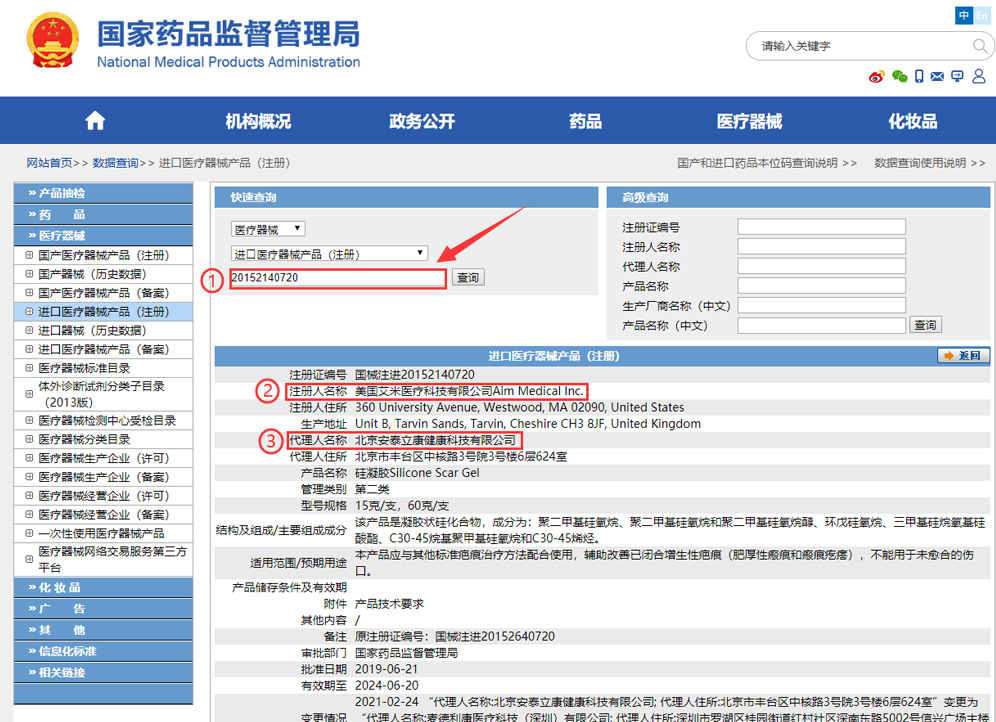This screenshot has width=996, height=722.
Task: Open the 数据查询使用说明 link
Action: 929,163
